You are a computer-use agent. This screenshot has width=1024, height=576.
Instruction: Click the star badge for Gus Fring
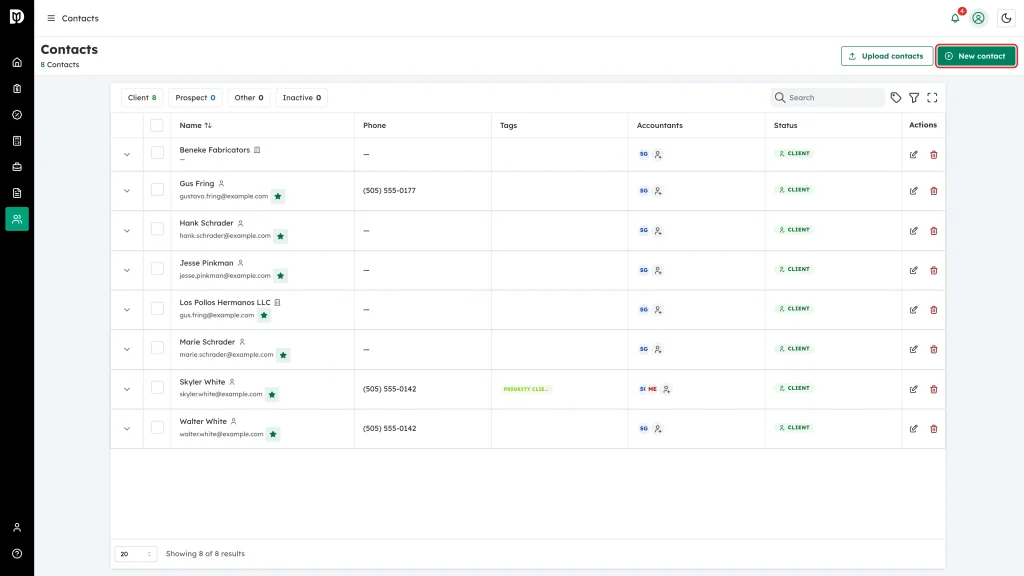[278, 197]
